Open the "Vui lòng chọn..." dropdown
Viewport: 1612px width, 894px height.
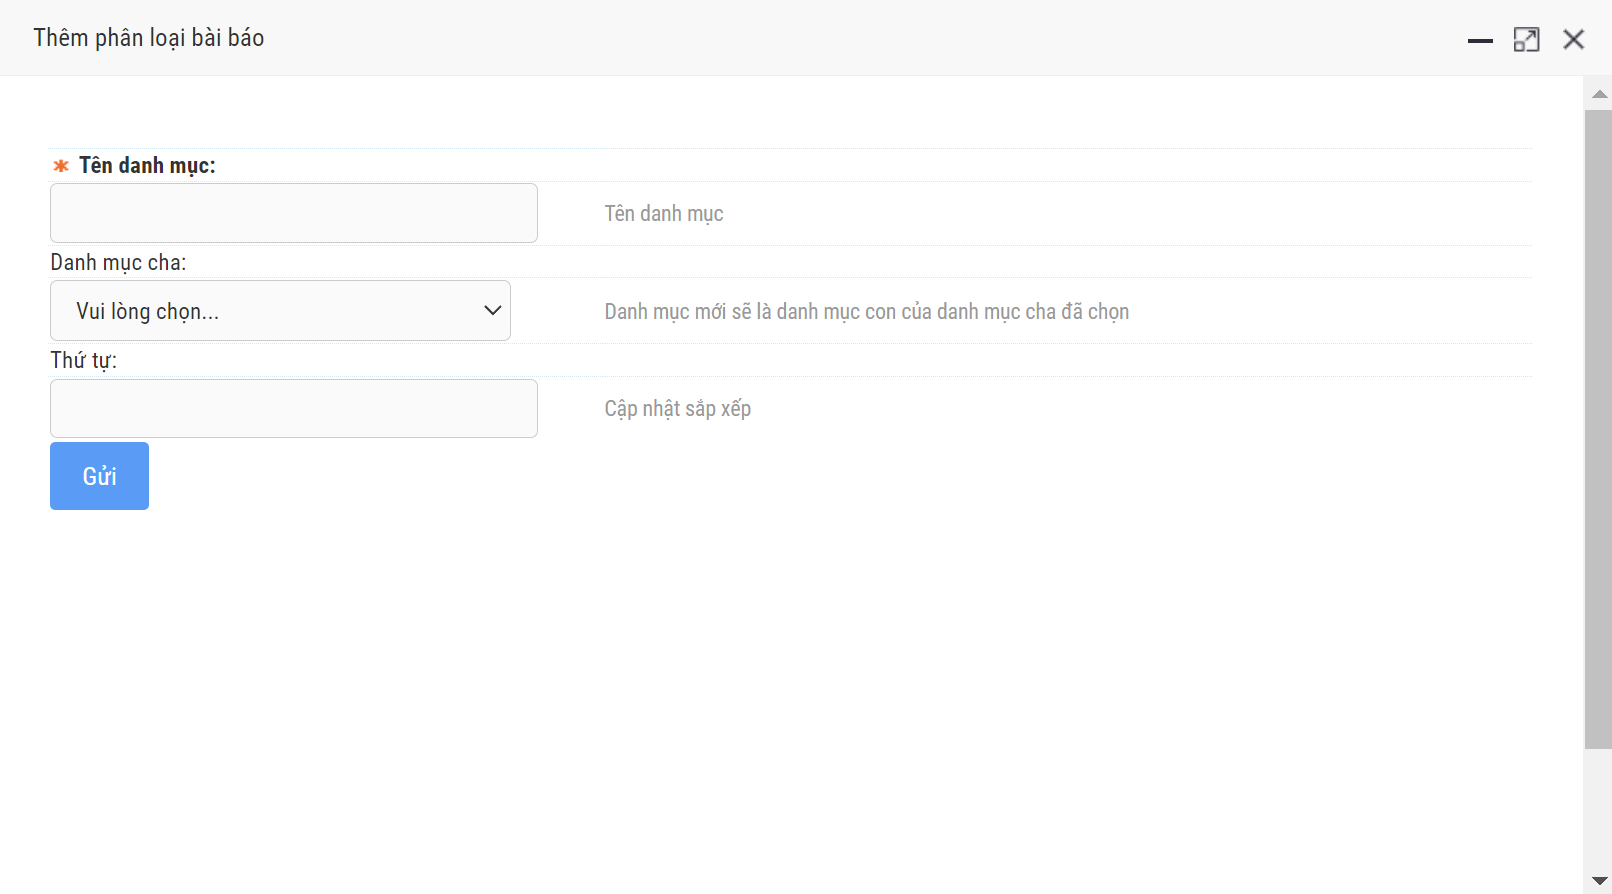coord(280,311)
